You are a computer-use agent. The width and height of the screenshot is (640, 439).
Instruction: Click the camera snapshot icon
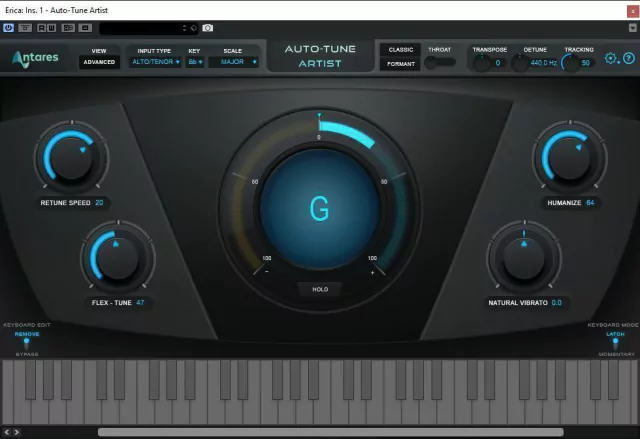(x=208, y=28)
